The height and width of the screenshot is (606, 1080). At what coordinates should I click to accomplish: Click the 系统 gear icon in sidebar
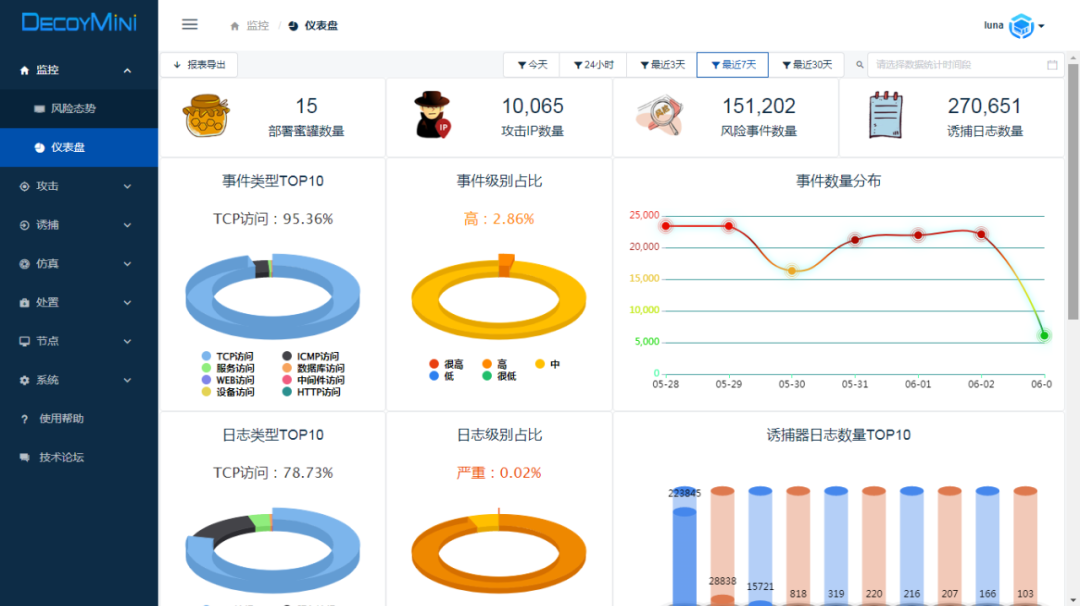coord(25,380)
